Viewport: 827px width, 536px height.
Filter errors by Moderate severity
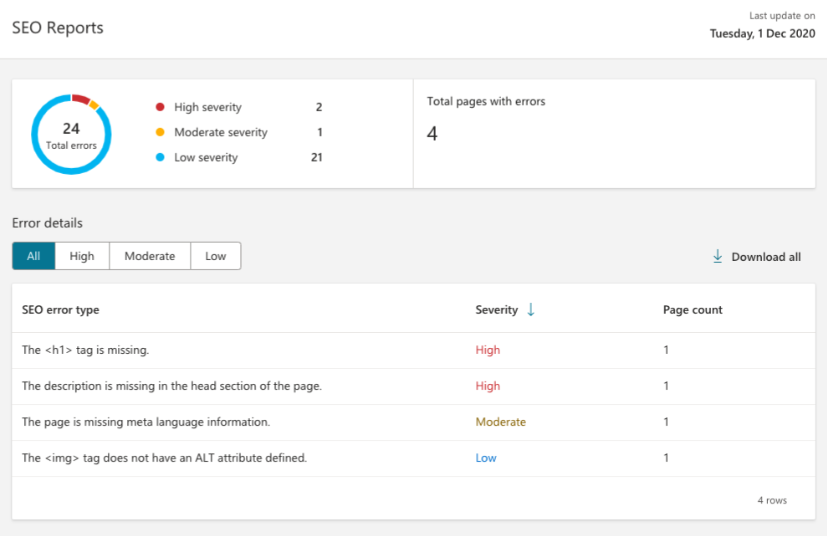coord(149,256)
